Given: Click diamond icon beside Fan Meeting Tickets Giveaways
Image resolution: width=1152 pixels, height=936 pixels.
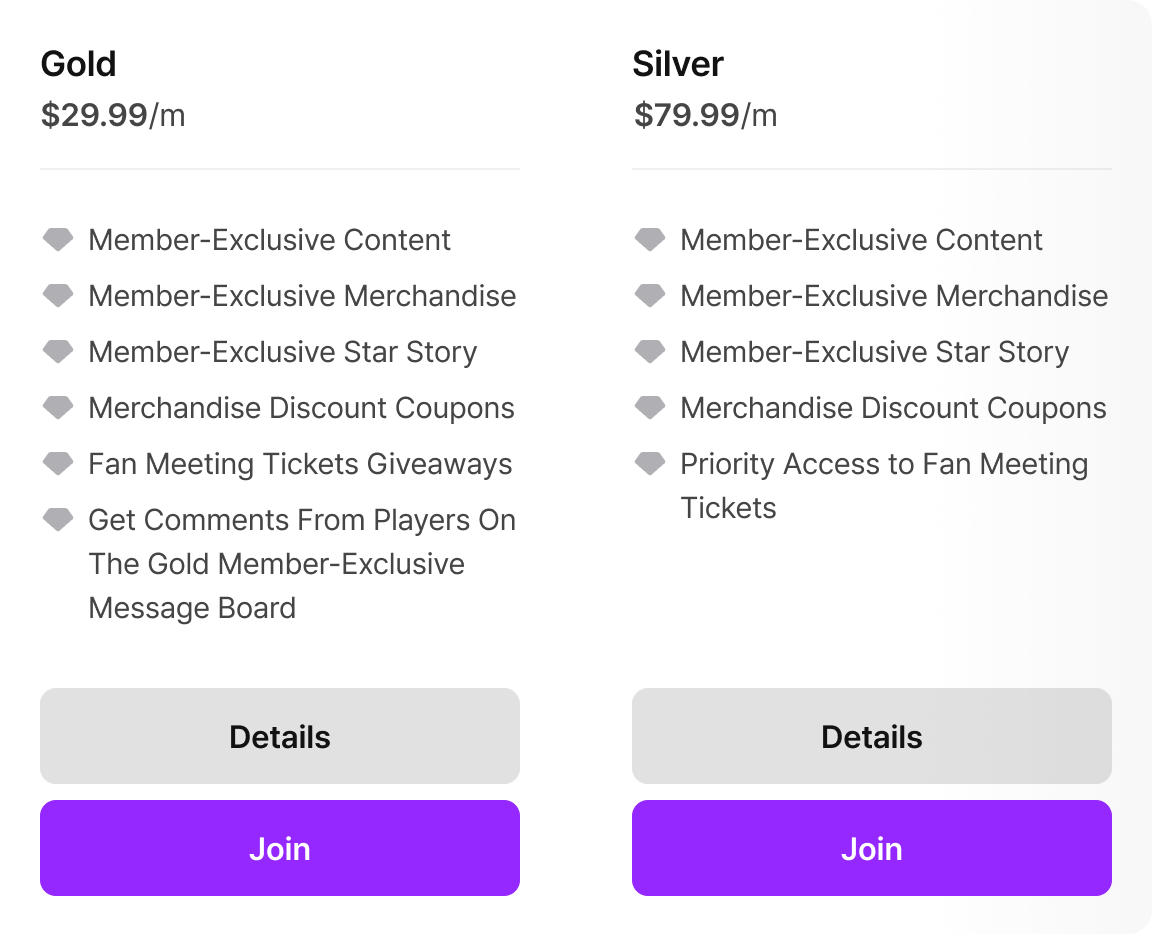Looking at the screenshot, I should click(x=58, y=464).
